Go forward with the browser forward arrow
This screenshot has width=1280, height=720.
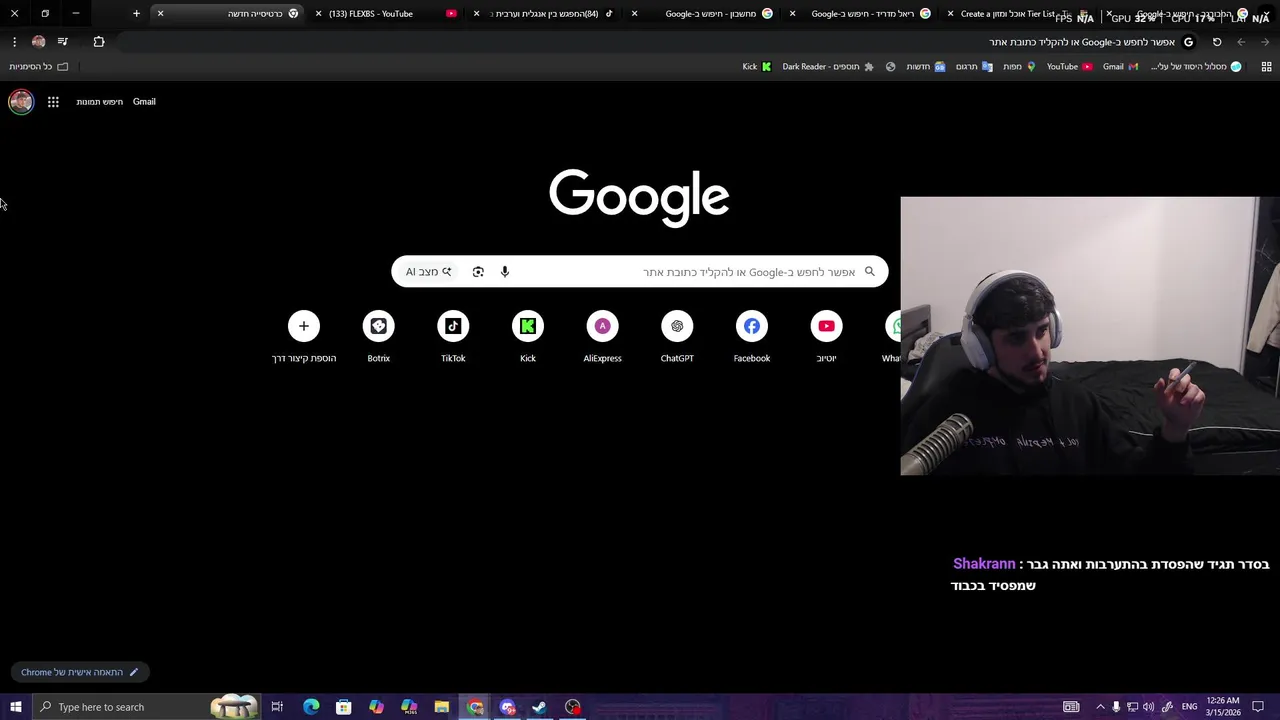pyautogui.click(x=1241, y=42)
